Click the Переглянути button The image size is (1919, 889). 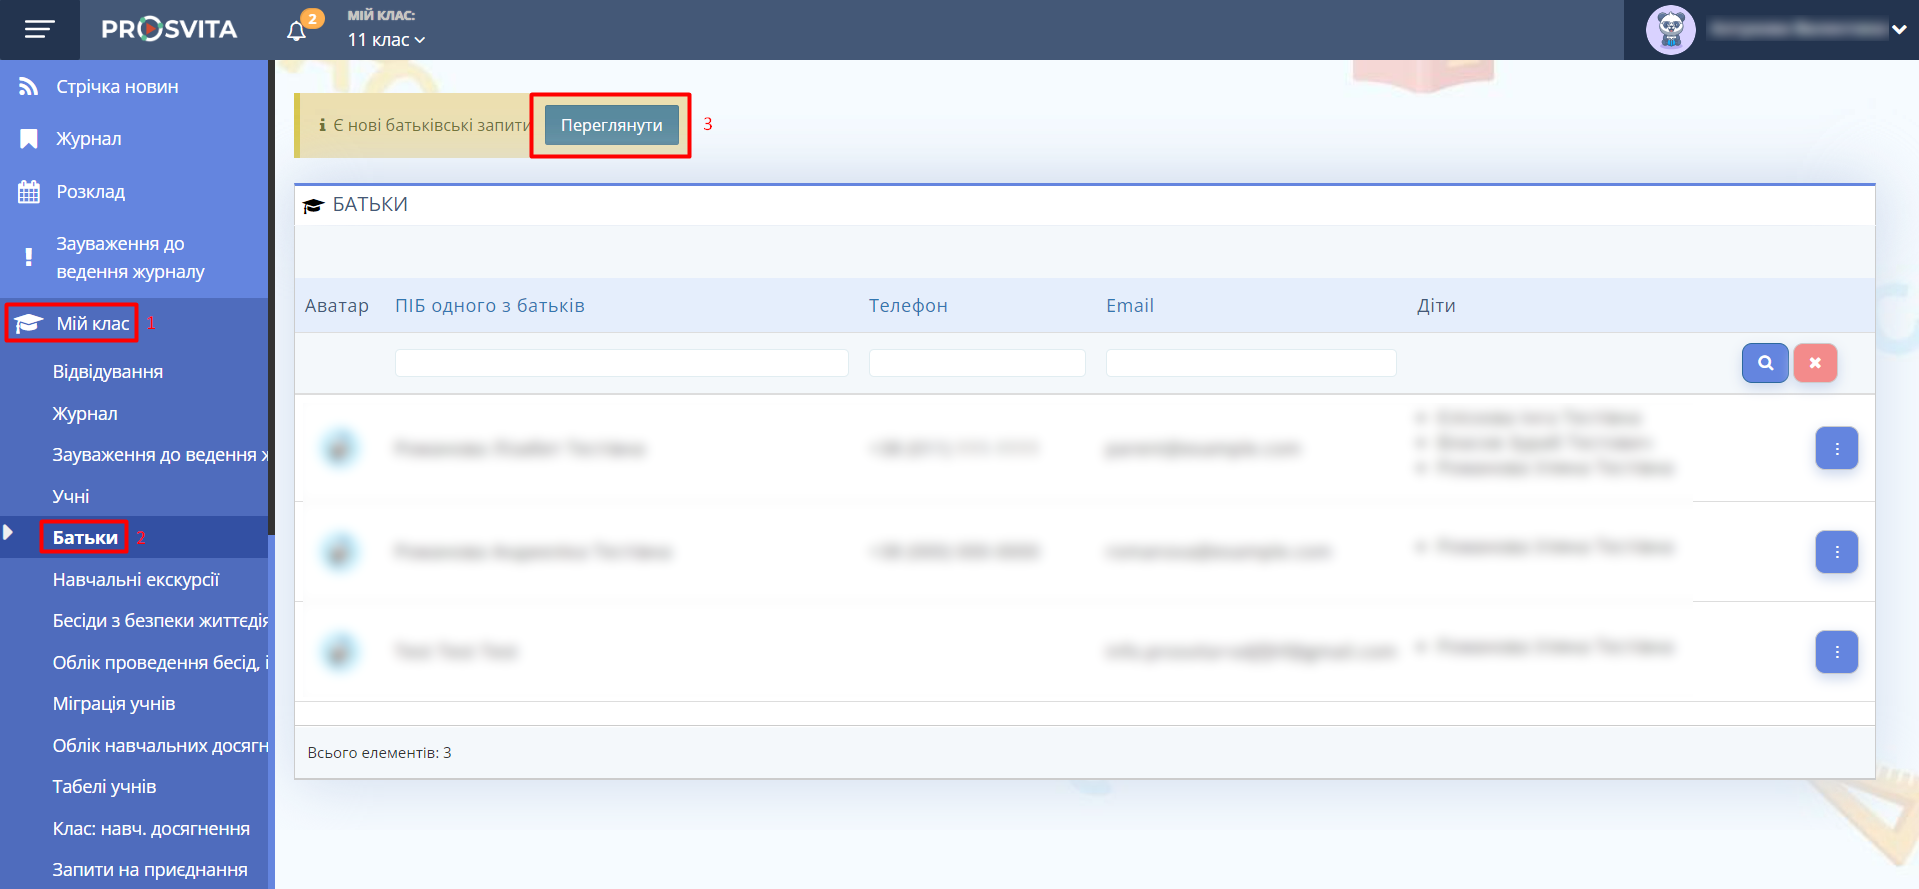click(x=611, y=126)
